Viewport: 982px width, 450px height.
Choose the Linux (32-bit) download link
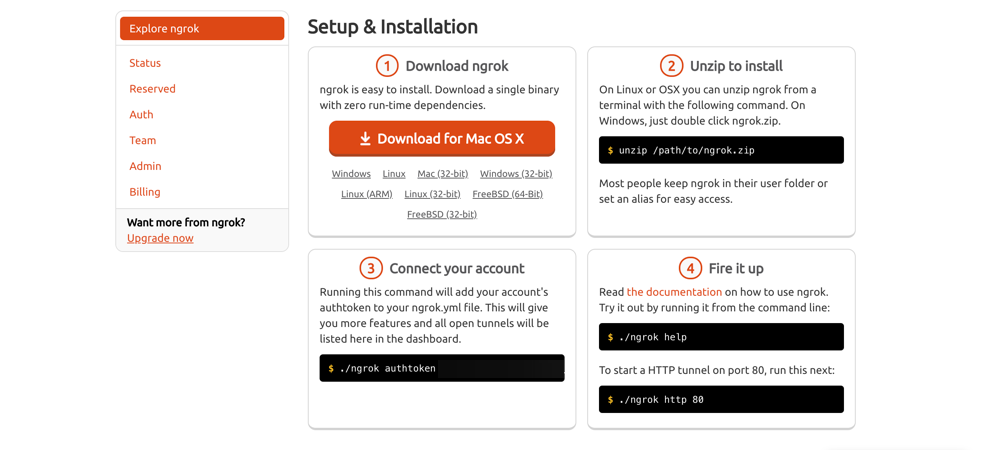pyautogui.click(x=432, y=194)
